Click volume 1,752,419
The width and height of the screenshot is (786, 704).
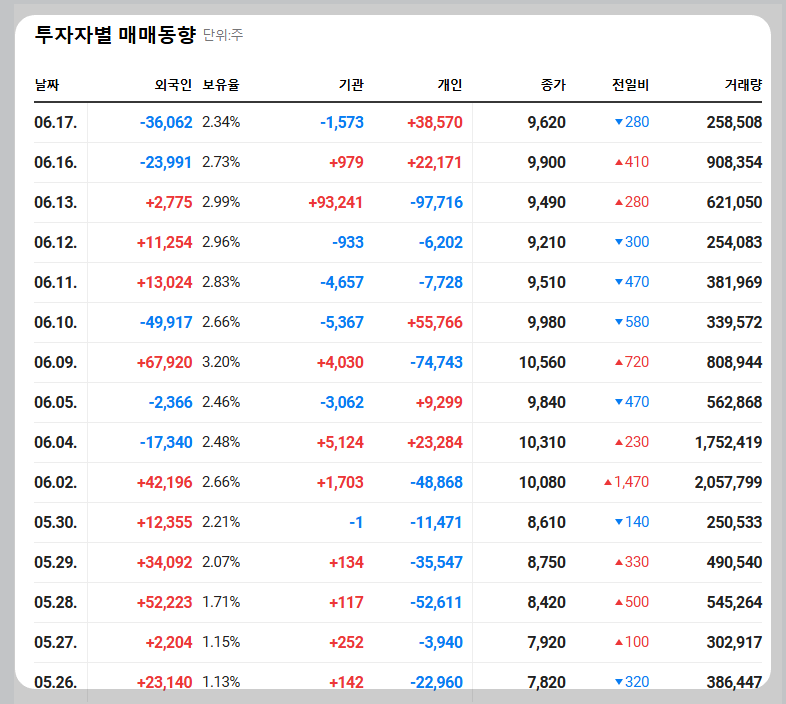(728, 443)
